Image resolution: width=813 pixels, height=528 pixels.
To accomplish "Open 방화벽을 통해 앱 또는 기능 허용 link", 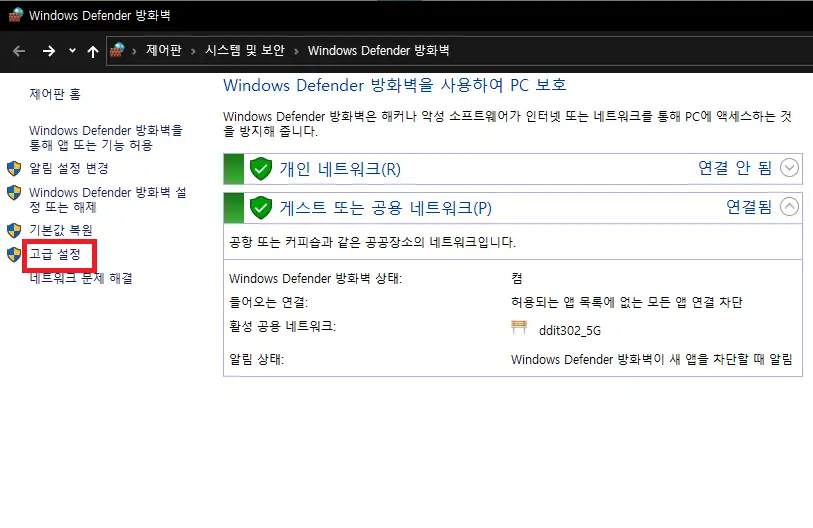I will coord(106,137).
